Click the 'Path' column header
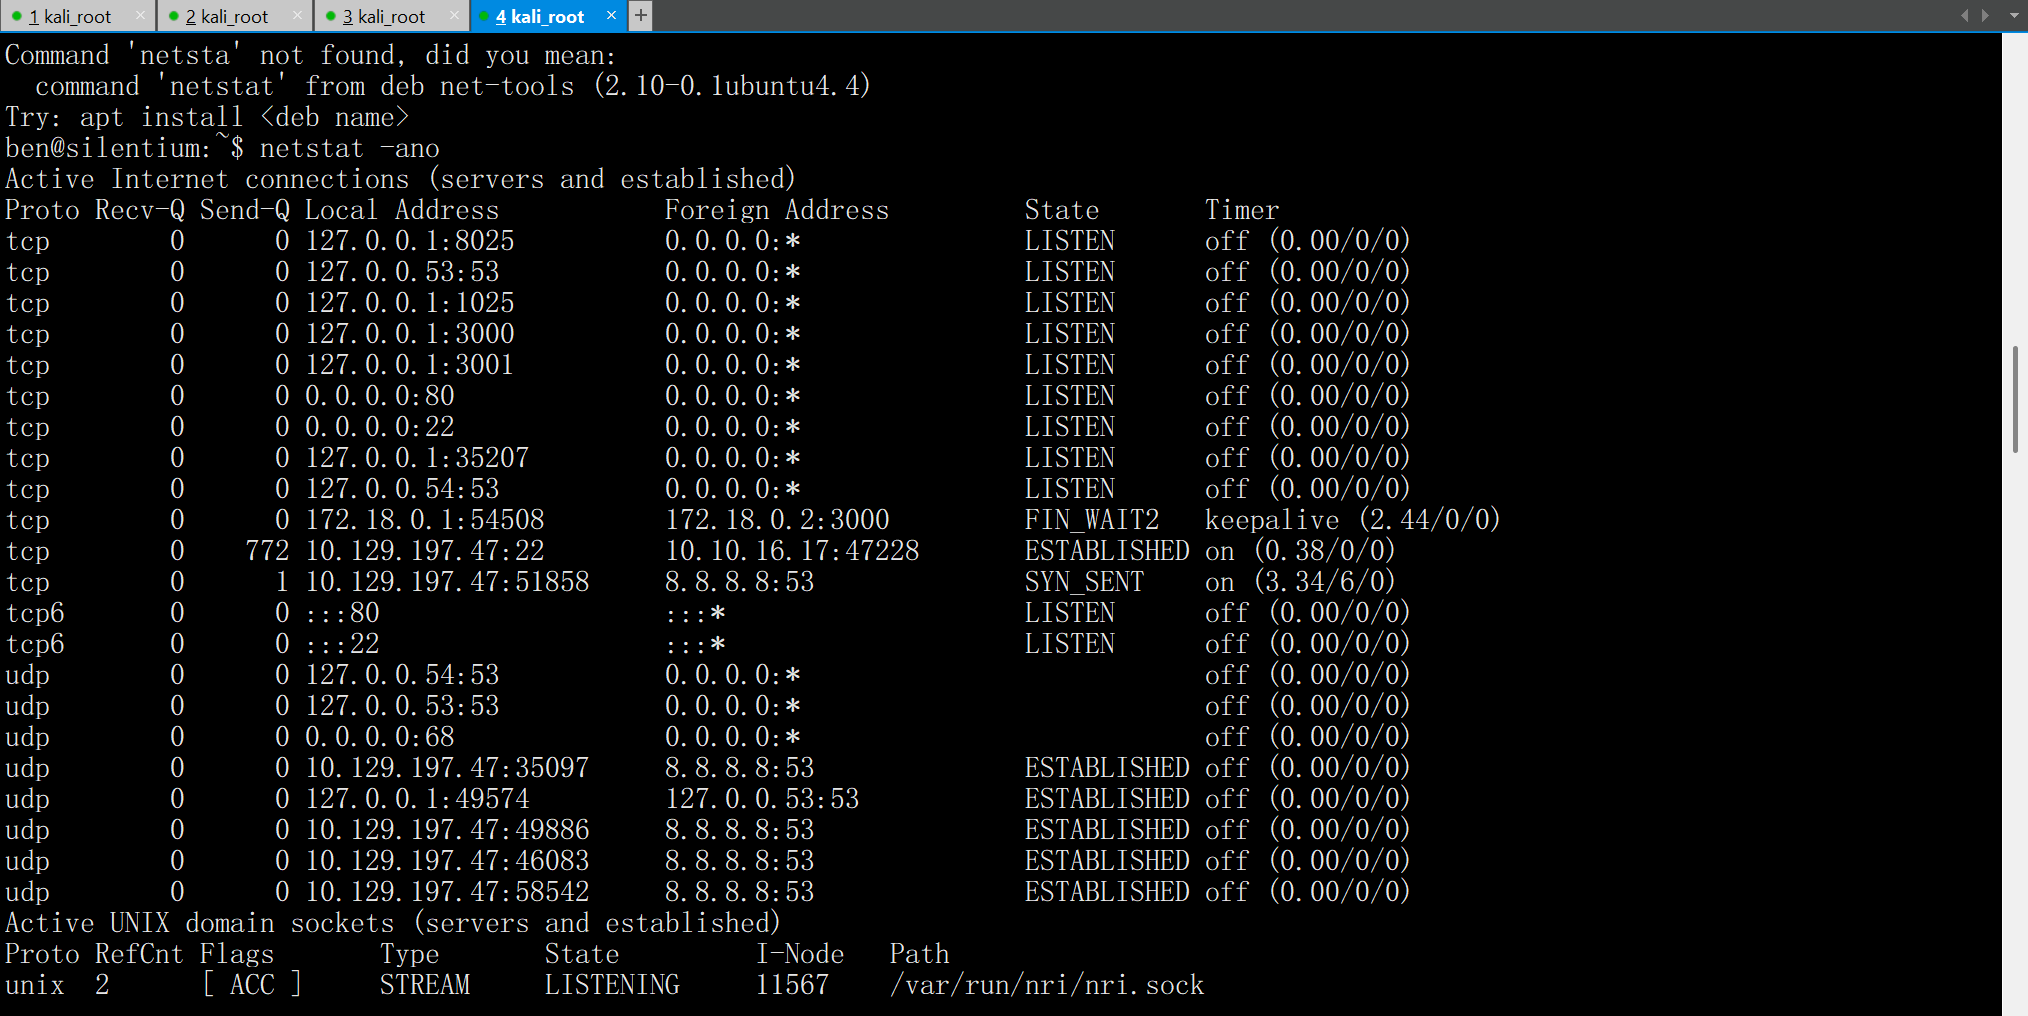 click(x=919, y=954)
